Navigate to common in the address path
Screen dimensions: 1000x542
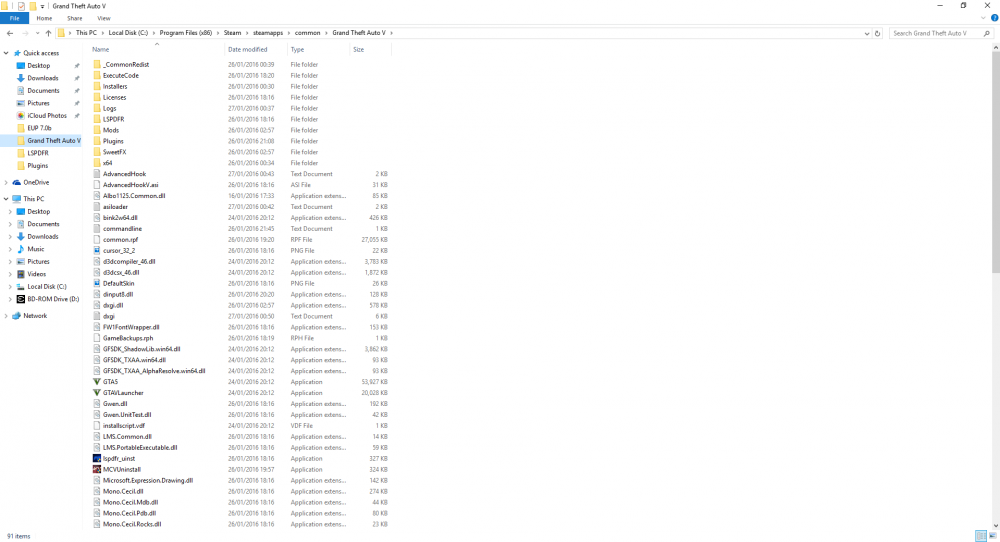click(x=307, y=33)
